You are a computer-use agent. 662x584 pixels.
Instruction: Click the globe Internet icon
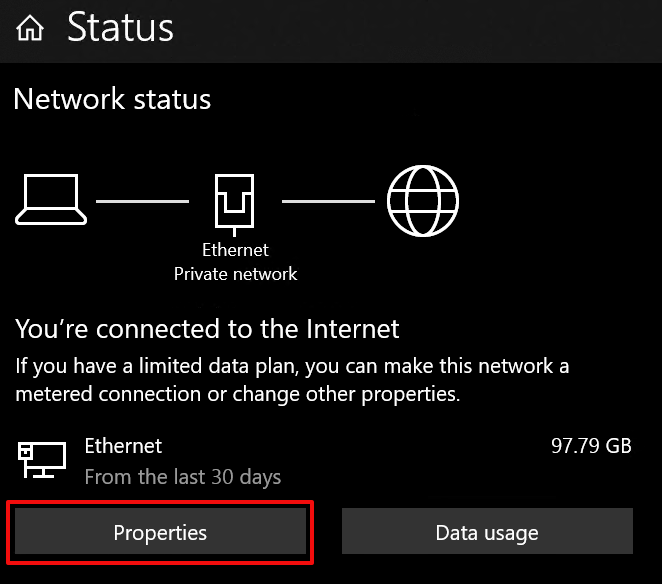tap(423, 199)
